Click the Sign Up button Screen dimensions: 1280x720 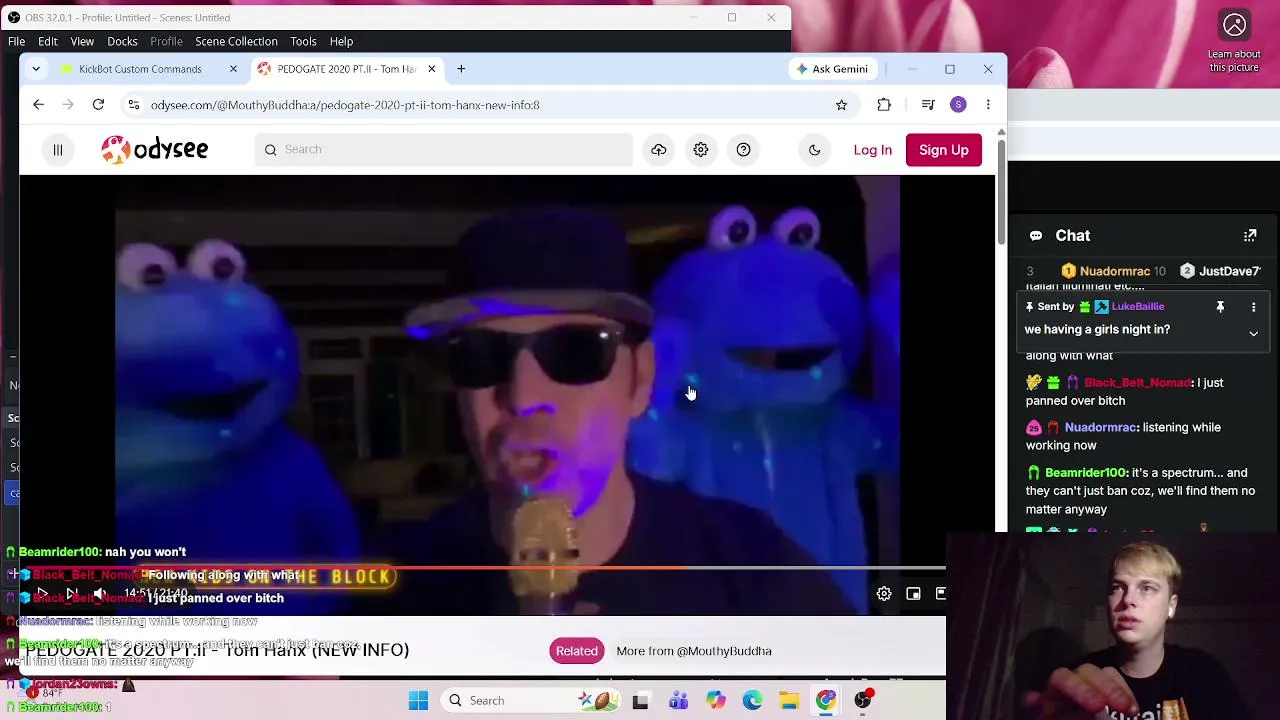tap(944, 150)
